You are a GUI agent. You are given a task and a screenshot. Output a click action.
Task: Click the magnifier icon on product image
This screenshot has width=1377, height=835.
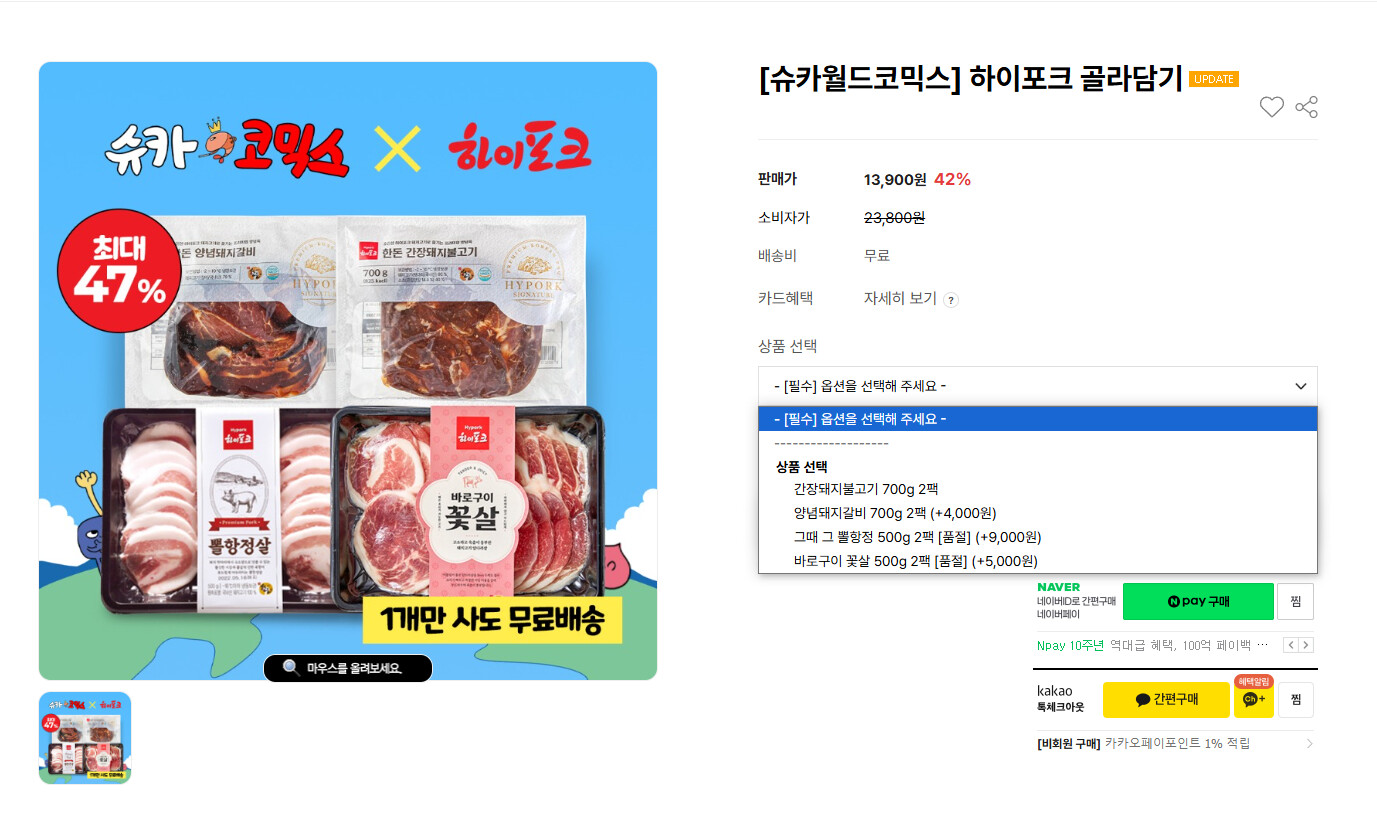(291, 668)
